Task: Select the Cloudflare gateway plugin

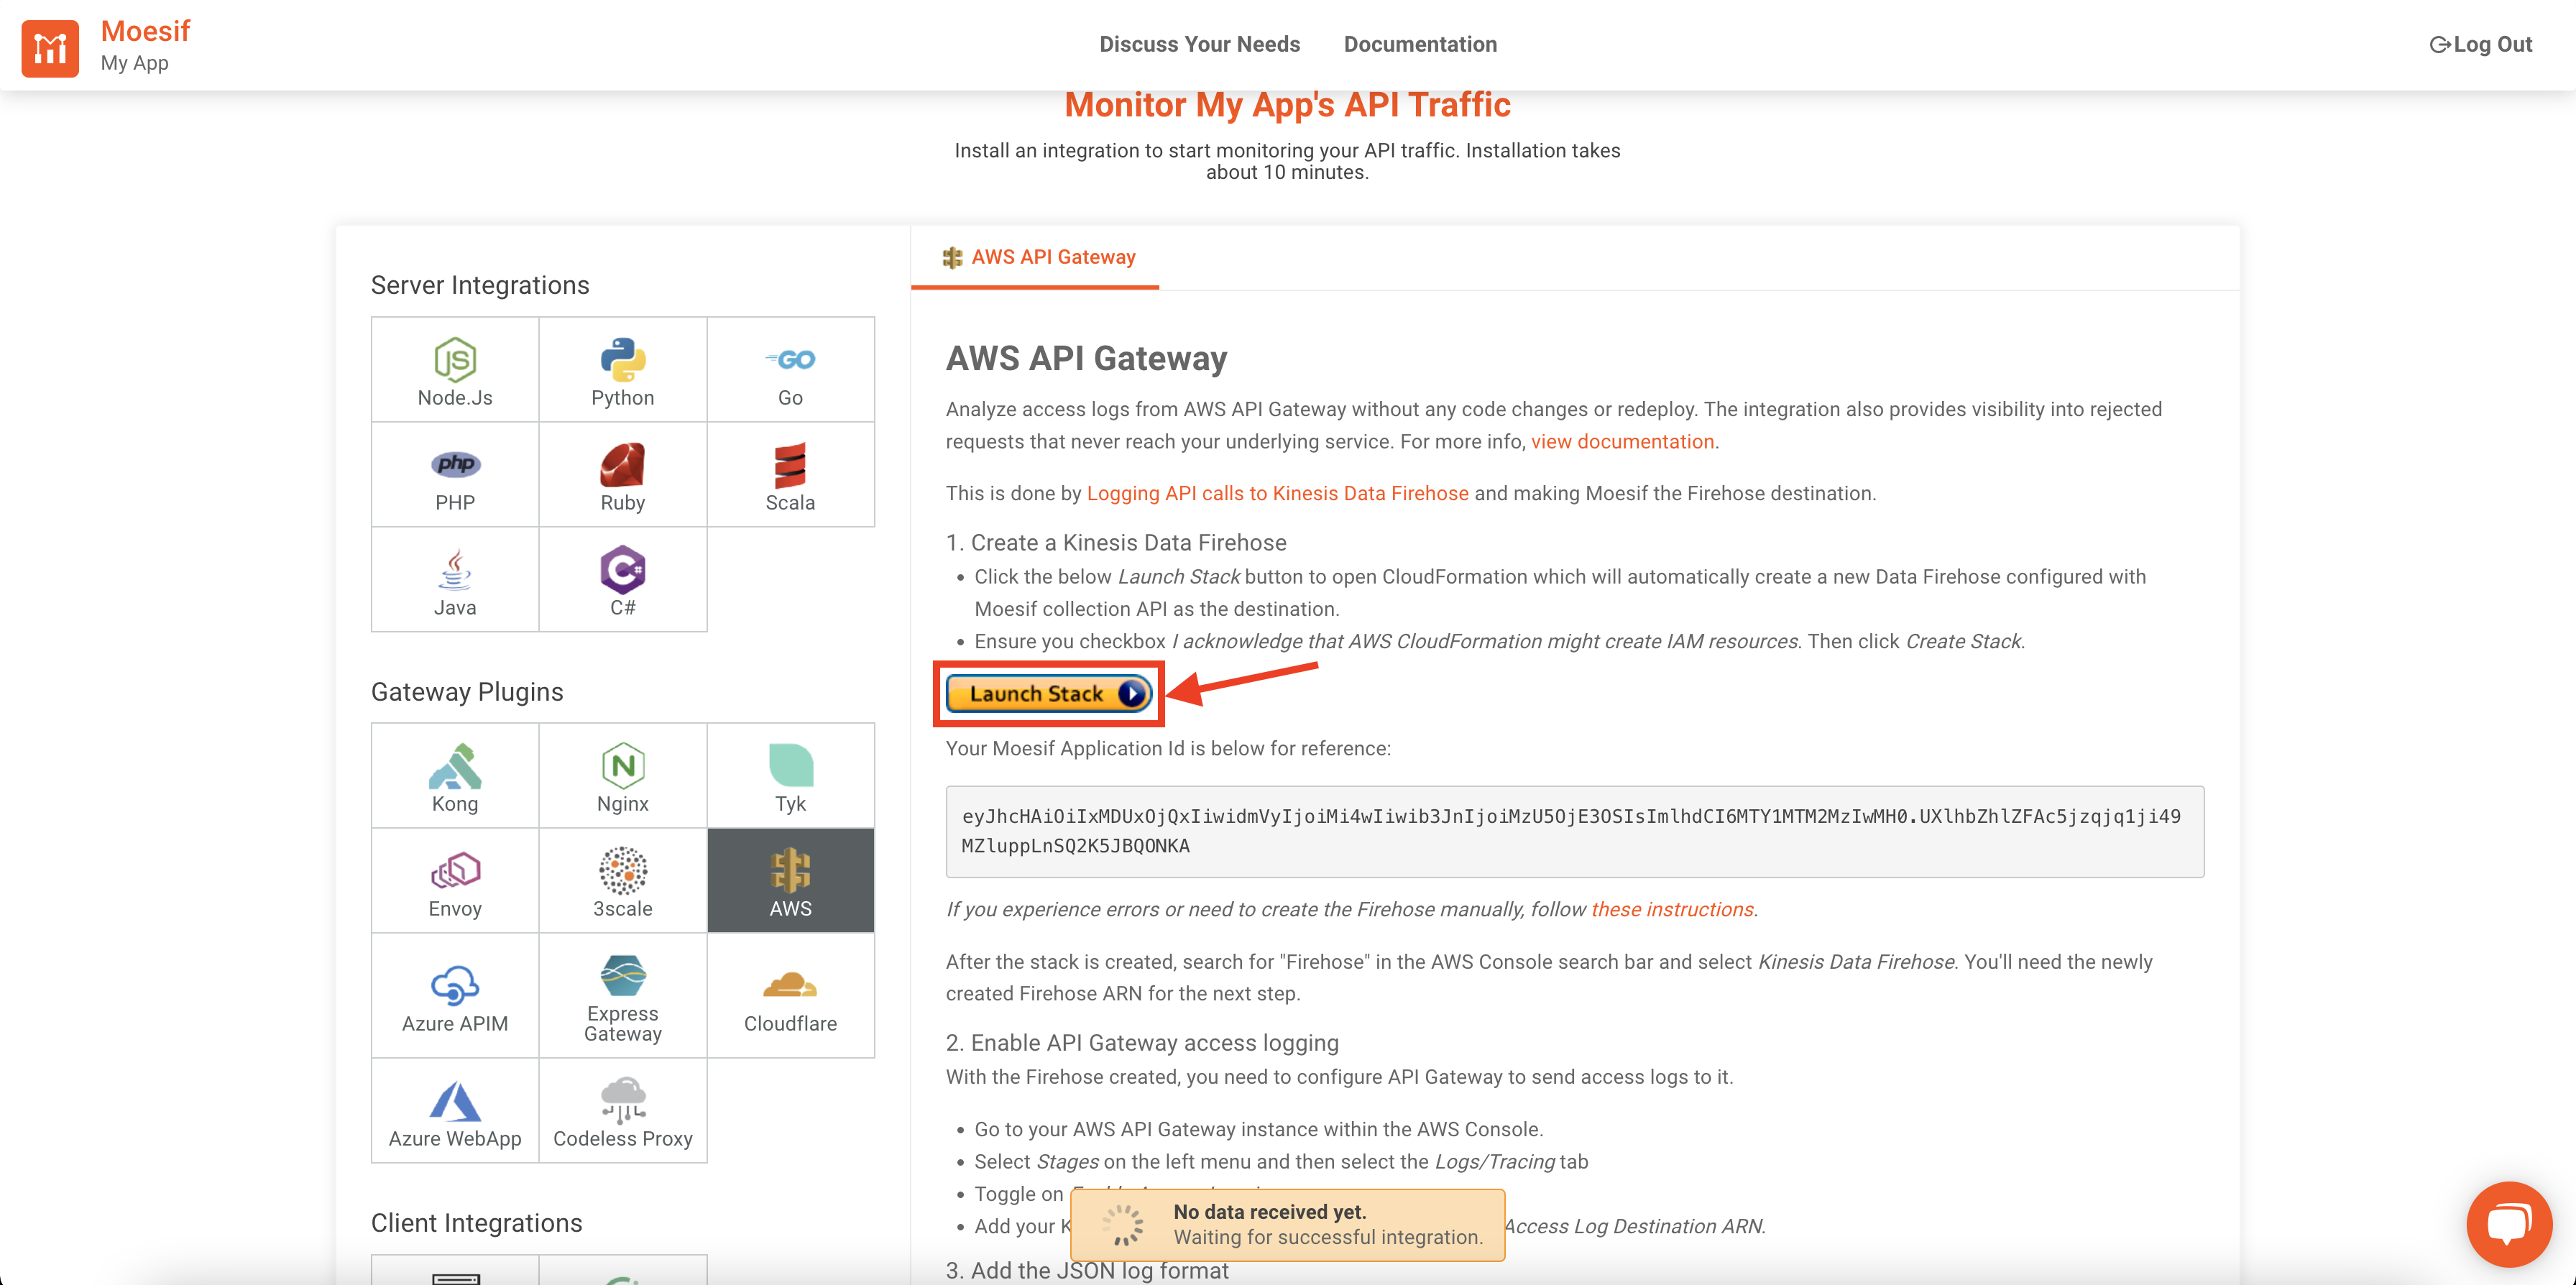Action: click(790, 995)
